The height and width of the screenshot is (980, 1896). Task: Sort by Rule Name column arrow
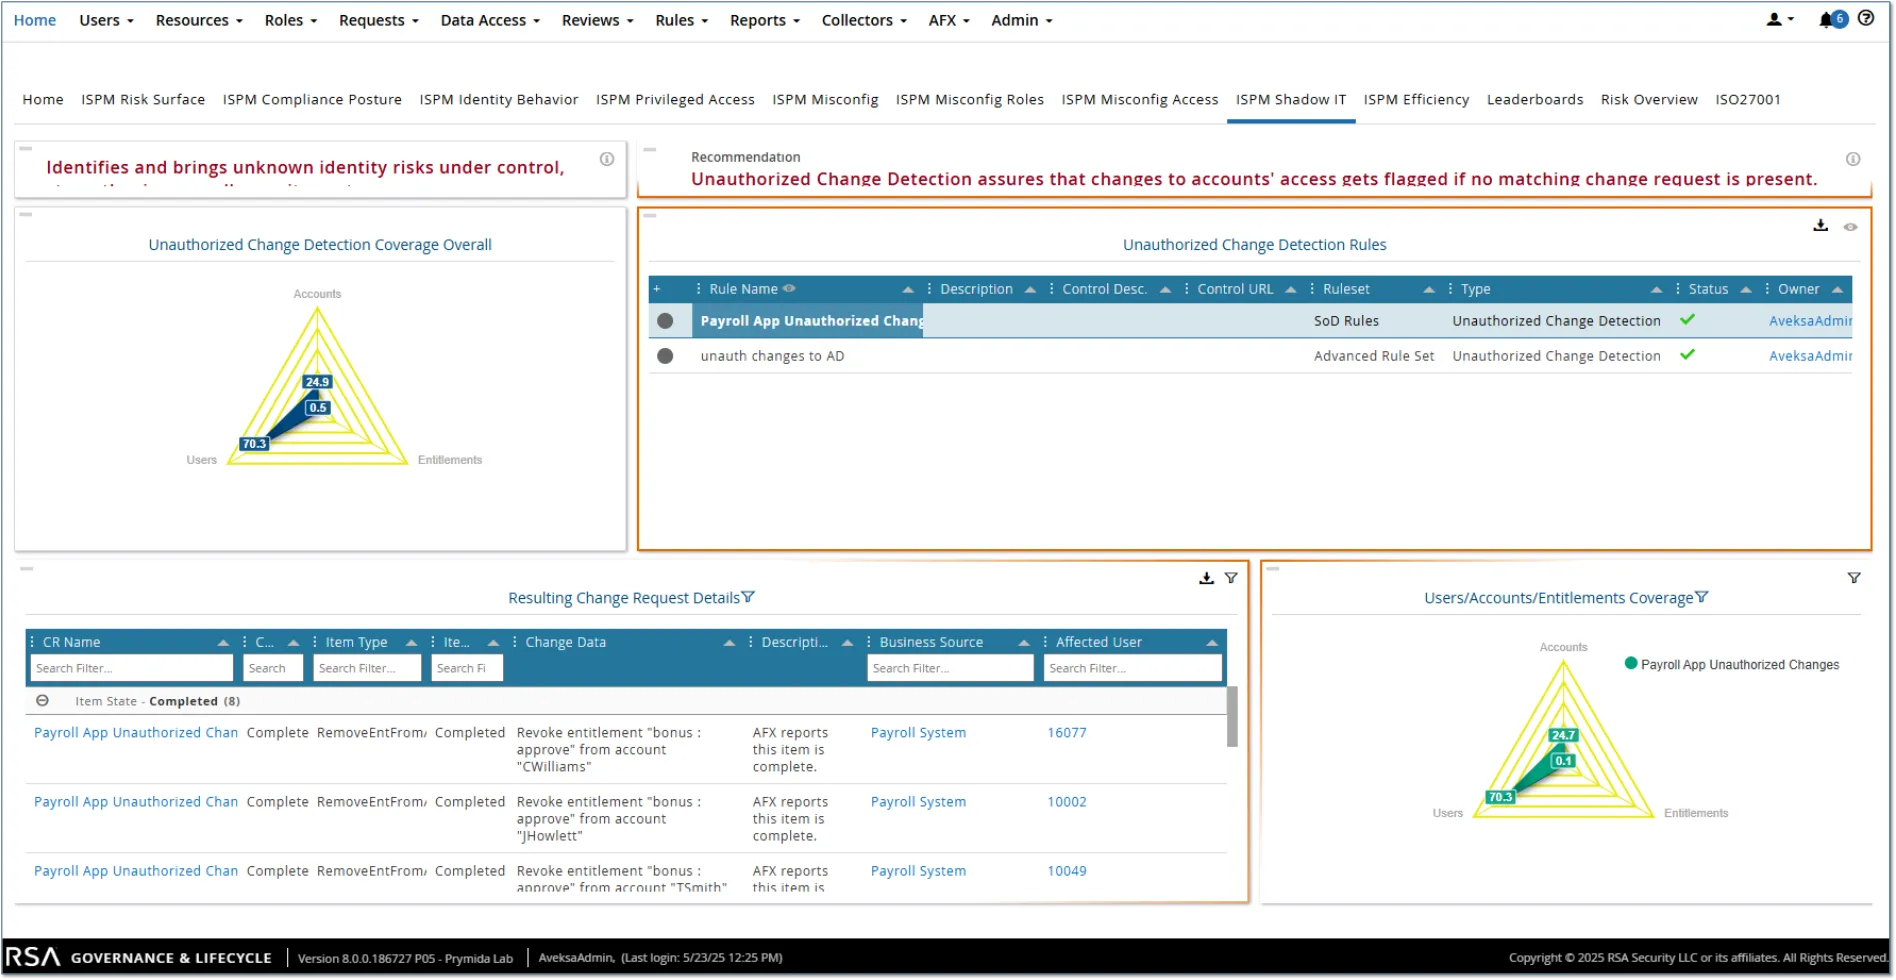click(908, 290)
